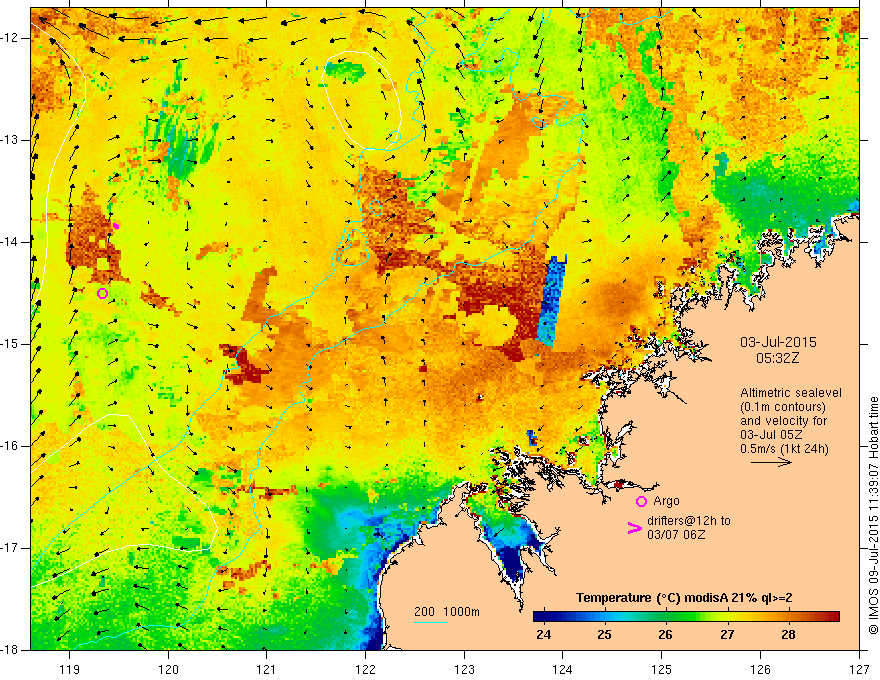This screenshot has height=680, width=880.
Task: Click the 'Temperature (°C) modisA 21% ql>=2' title
Action: pyautogui.click(x=684, y=598)
